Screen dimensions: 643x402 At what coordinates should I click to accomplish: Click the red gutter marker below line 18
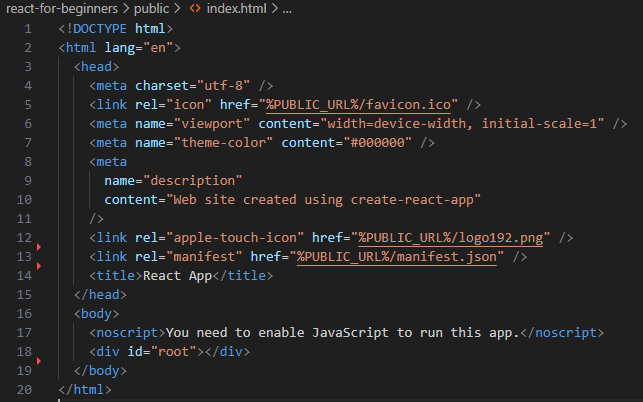pyautogui.click(x=39, y=361)
